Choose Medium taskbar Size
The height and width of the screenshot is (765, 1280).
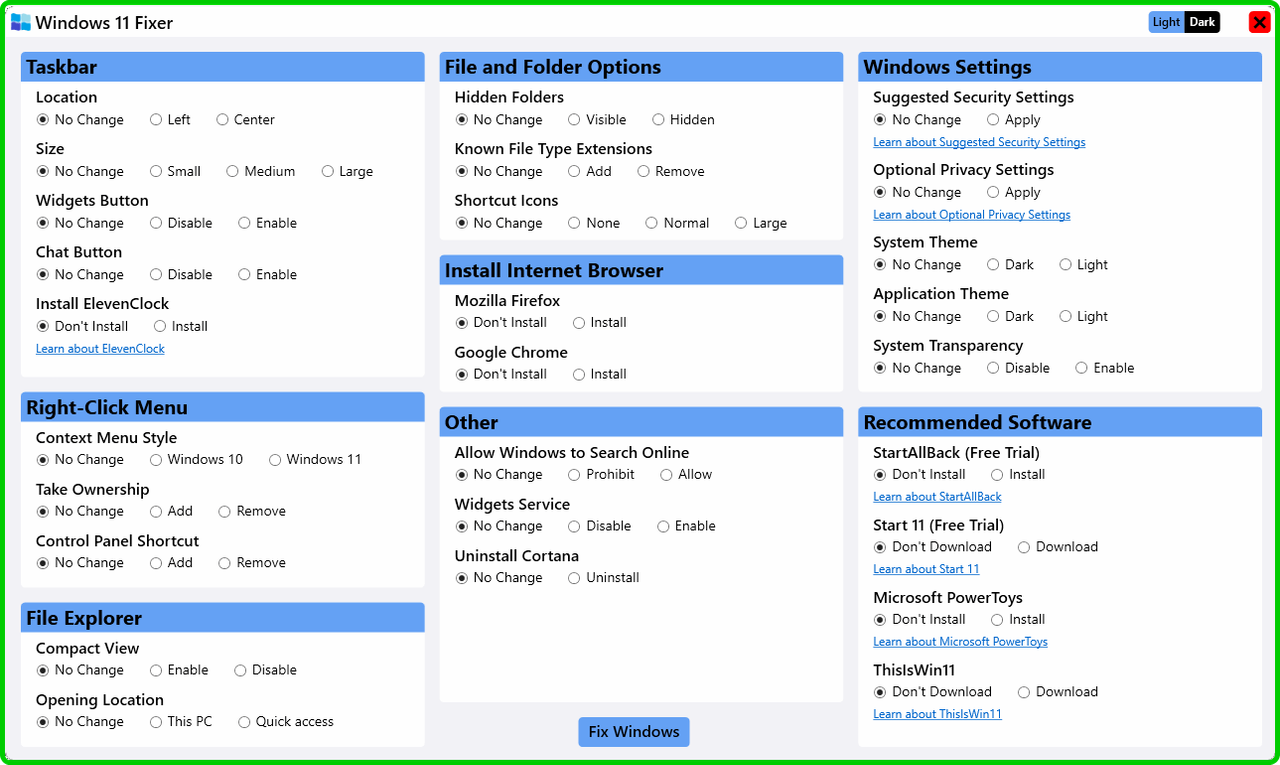260,172
